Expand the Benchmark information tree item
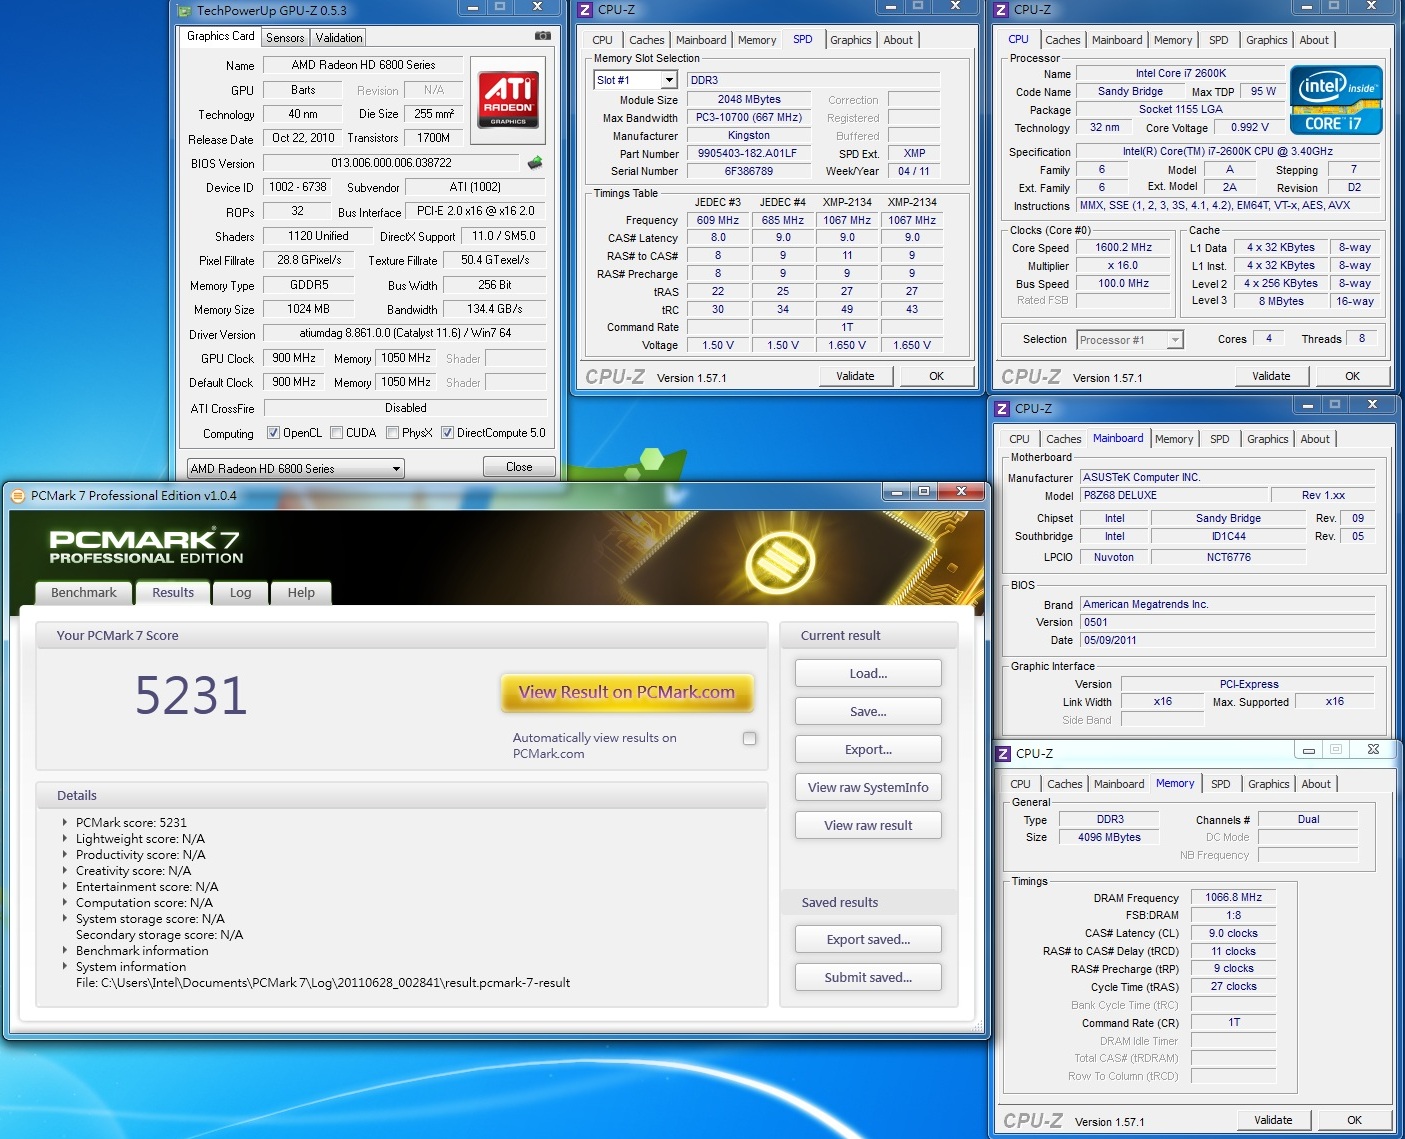This screenshot has width=1405, height=1139. (x=65, y=951)
